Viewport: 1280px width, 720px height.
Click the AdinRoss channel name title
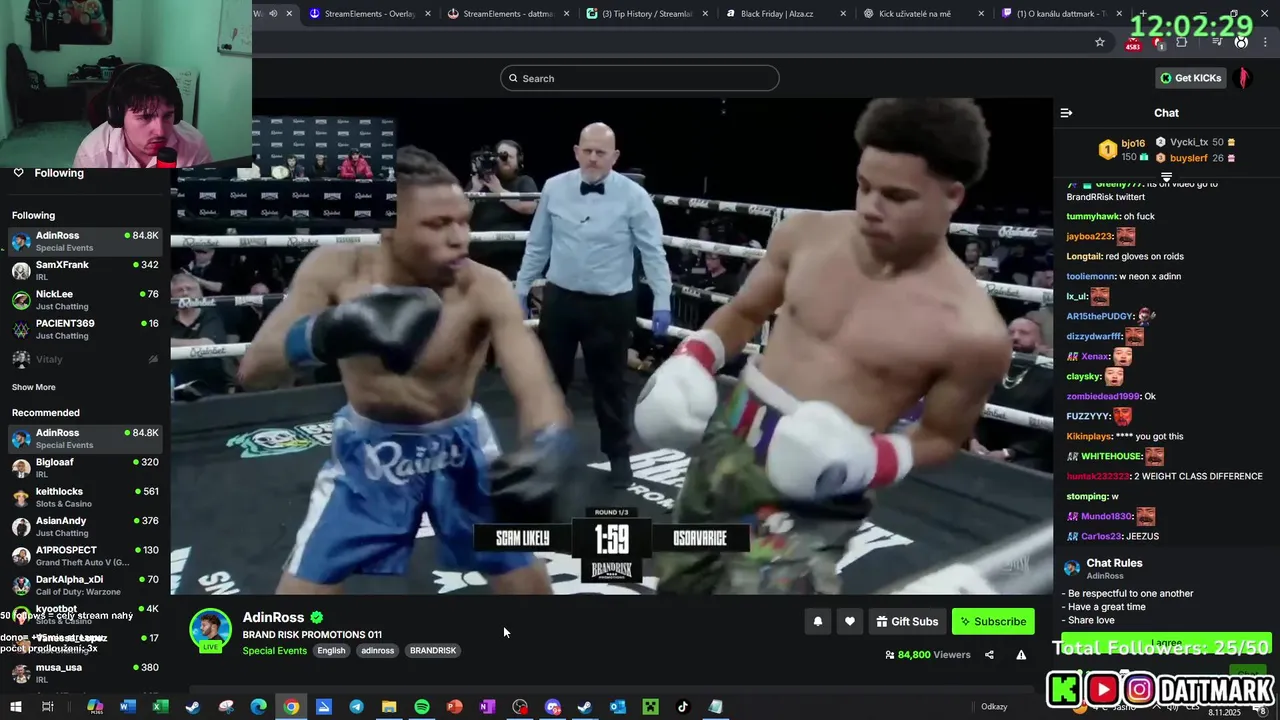273,617
